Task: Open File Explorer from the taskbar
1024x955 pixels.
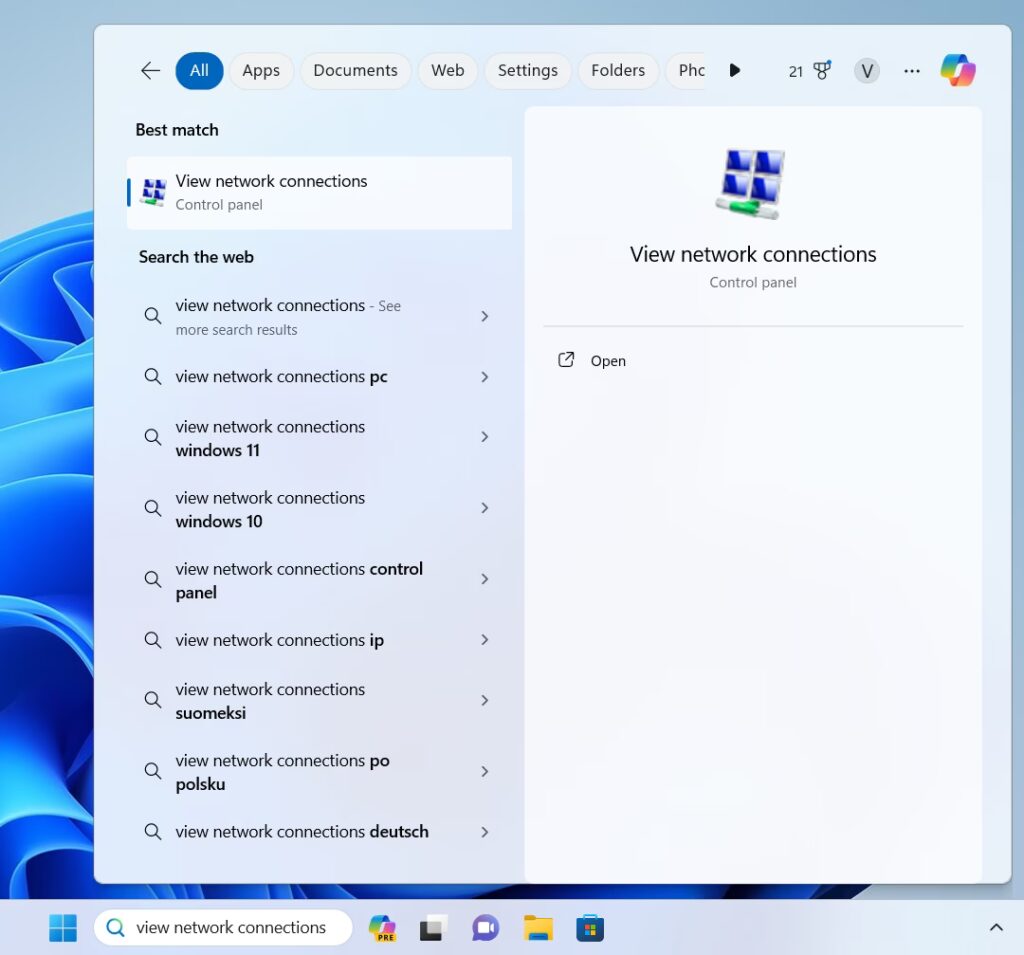Action: tap(538, 928)
